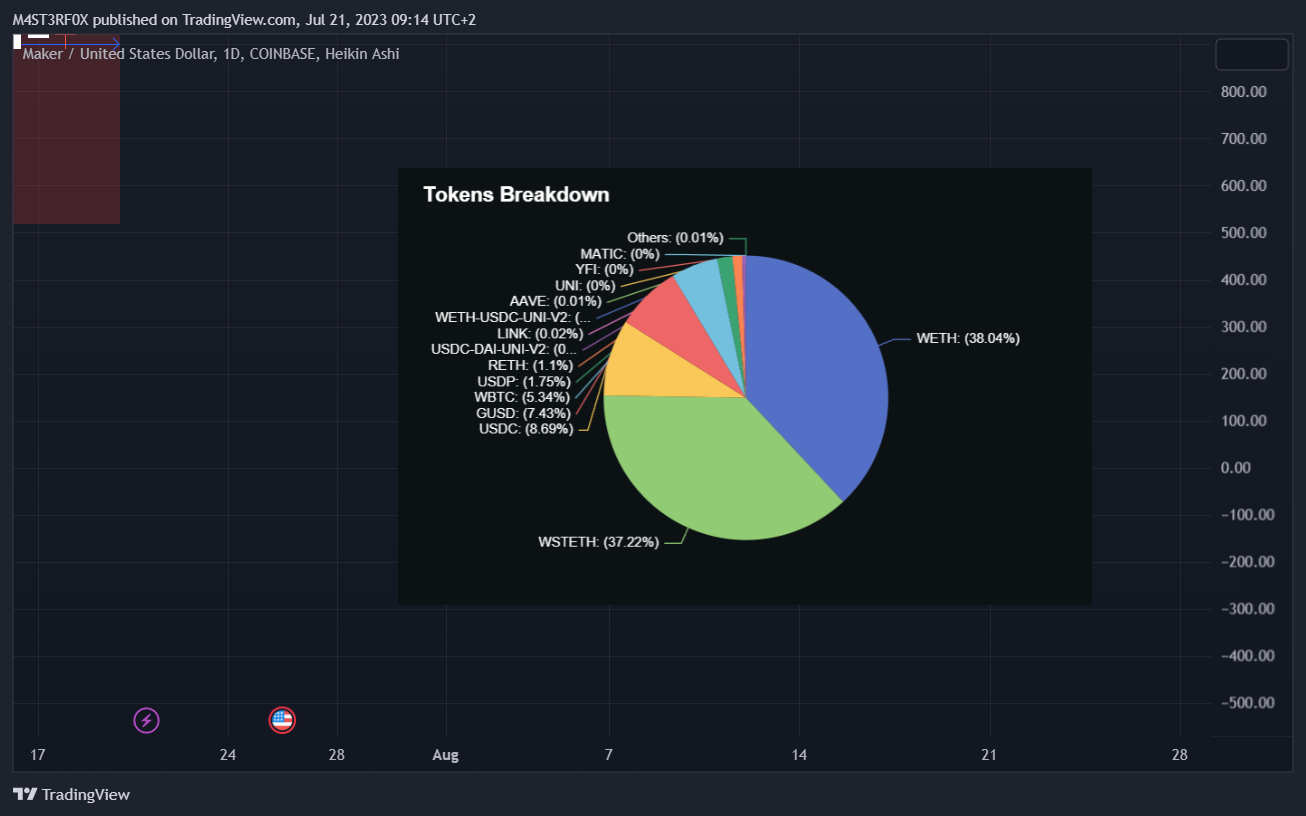Viewport: 1306px width, 816px height.
Task: Click the USDC (8.69%) label
Action: [x=526, y=428]
